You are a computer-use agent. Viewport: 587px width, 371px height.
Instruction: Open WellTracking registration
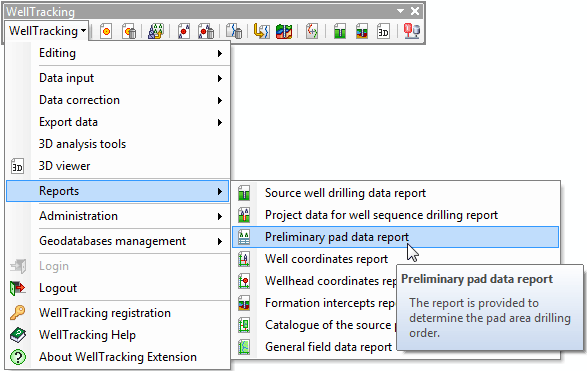click(x=118, y=313)
